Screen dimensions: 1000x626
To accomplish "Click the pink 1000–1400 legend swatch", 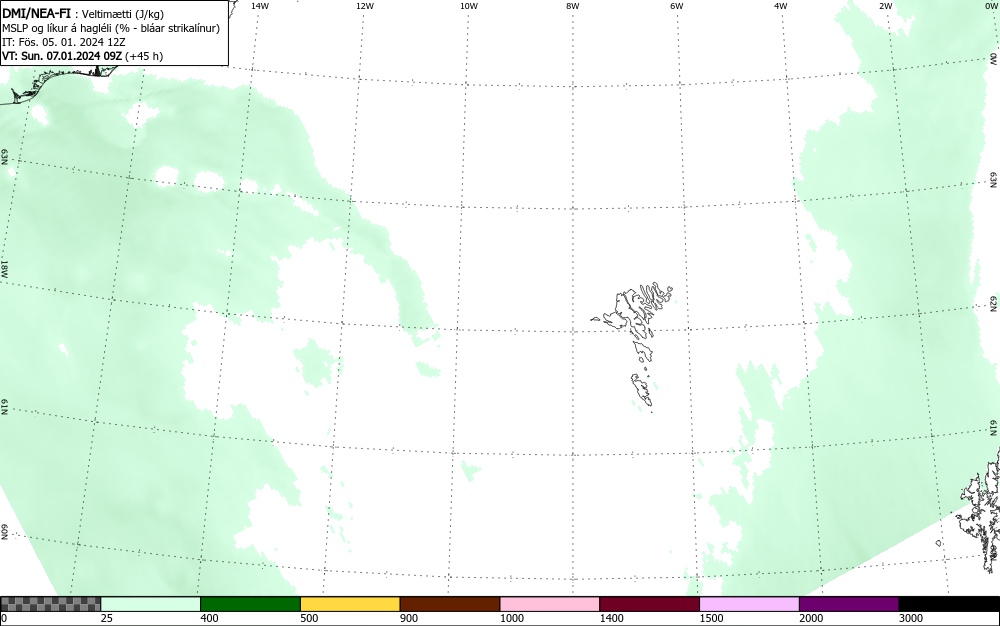I will pyautogui.click(x=550, y=604).
